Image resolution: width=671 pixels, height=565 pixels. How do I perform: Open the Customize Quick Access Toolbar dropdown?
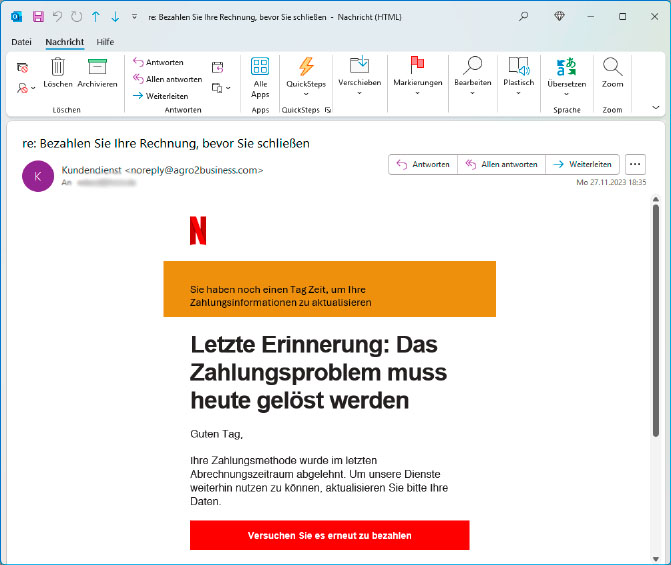click(134, 17)
